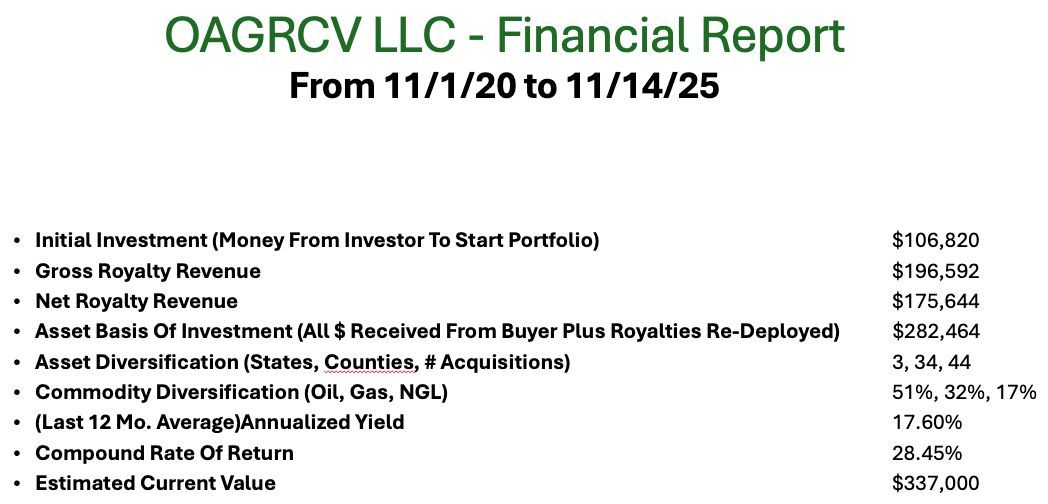This screenshot has width=1048, height=504.
Task: Click the 17.60% yield value
Action: click(x=927, y=422)
